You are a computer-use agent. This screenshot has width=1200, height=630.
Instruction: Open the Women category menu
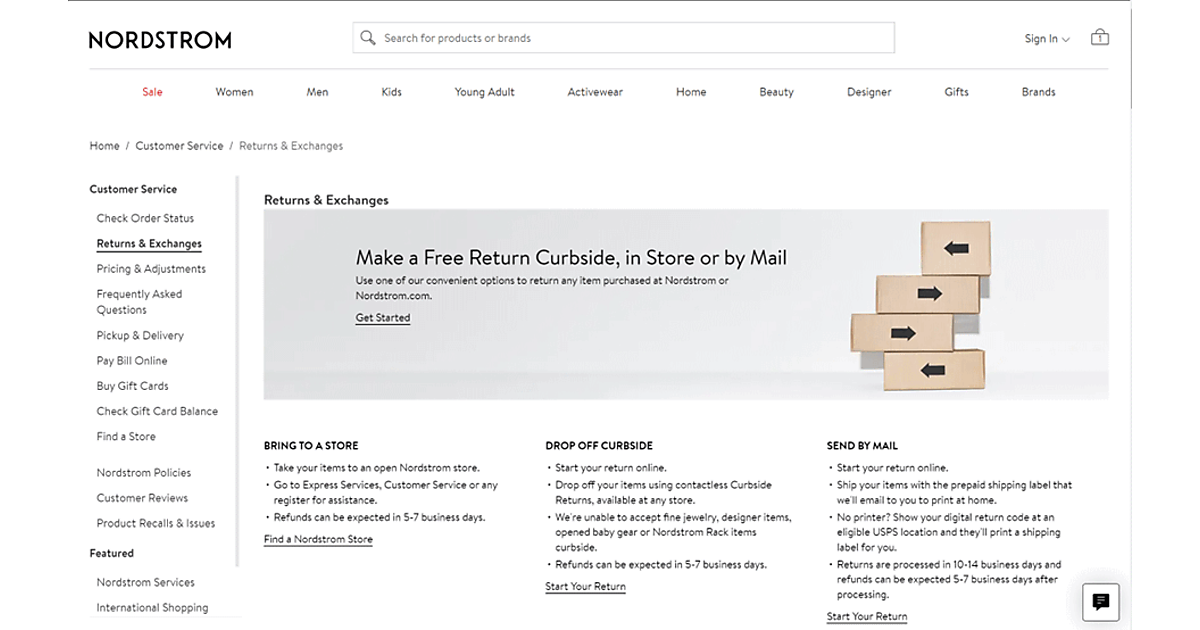[x=234, y=92]
